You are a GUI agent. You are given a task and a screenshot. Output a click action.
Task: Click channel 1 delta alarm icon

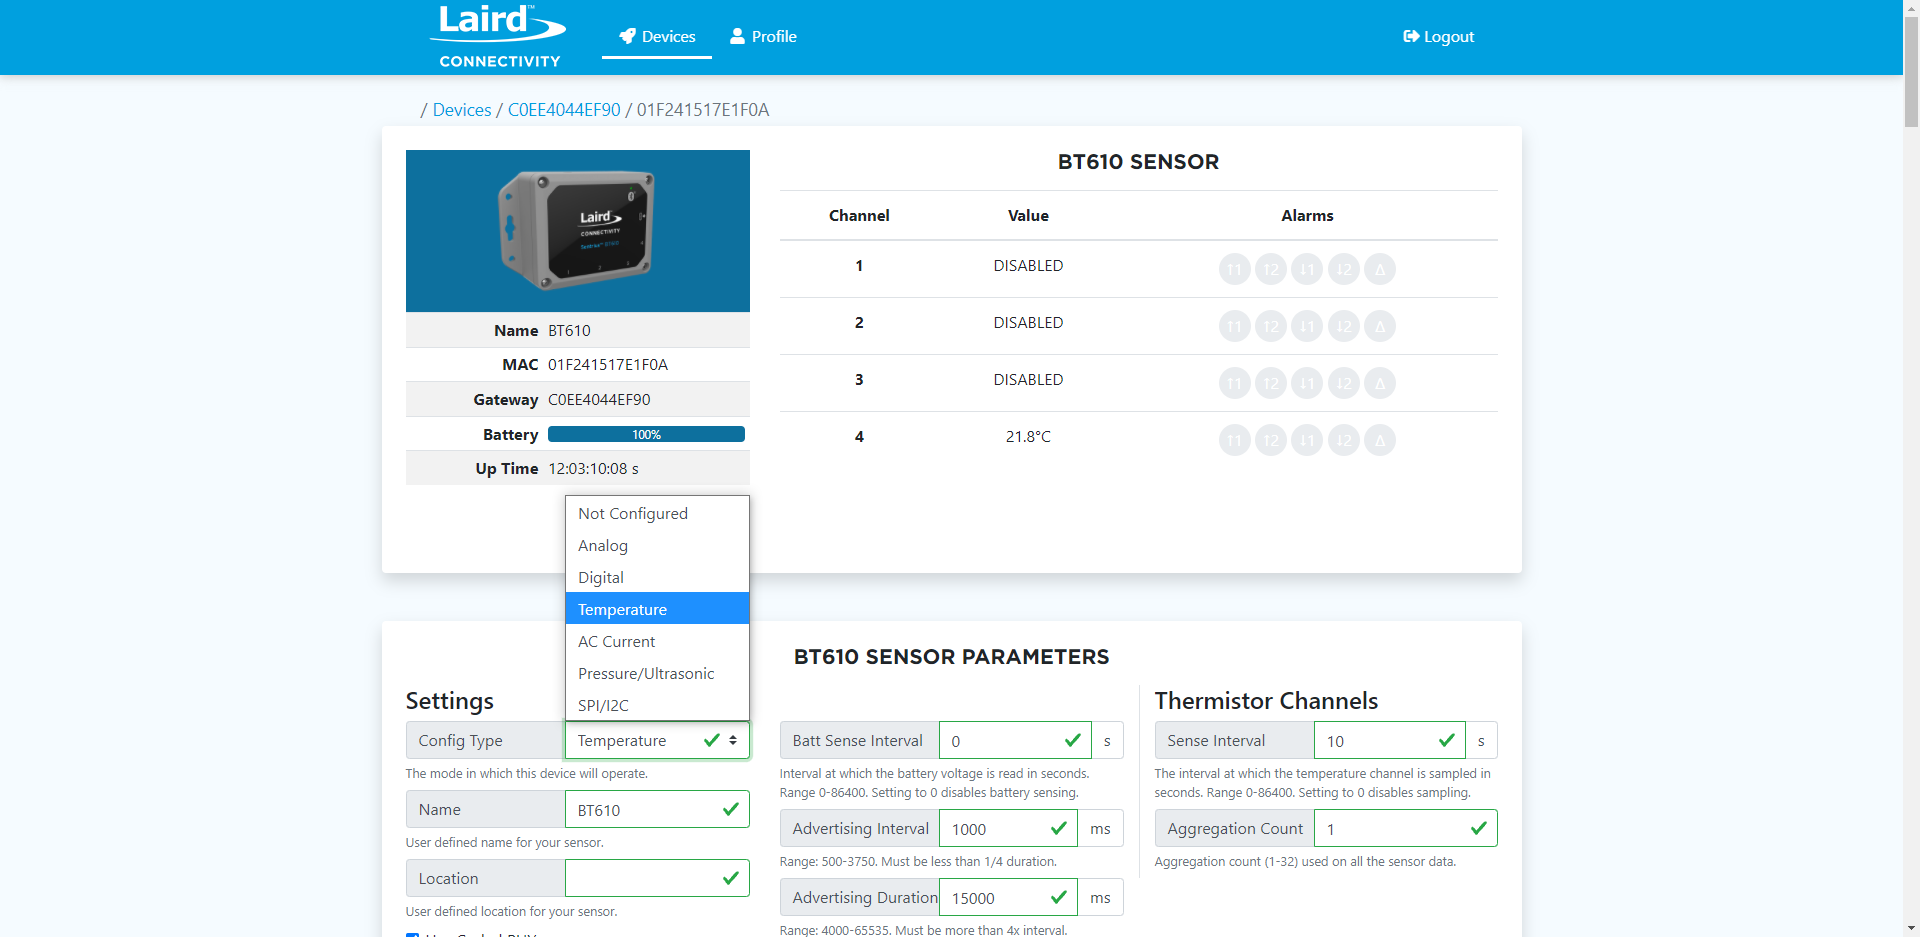(1379, 269)
